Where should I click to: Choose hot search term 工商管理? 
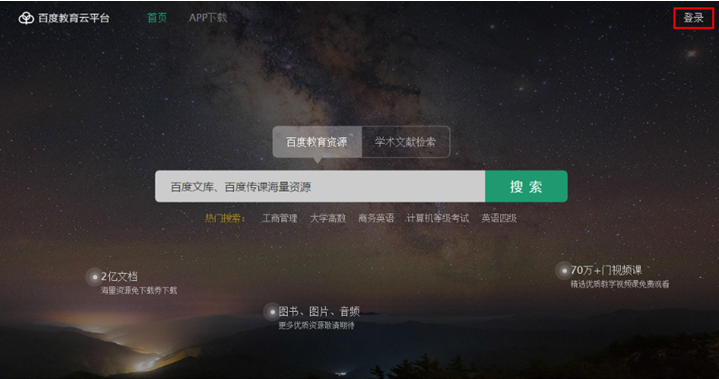279,218
